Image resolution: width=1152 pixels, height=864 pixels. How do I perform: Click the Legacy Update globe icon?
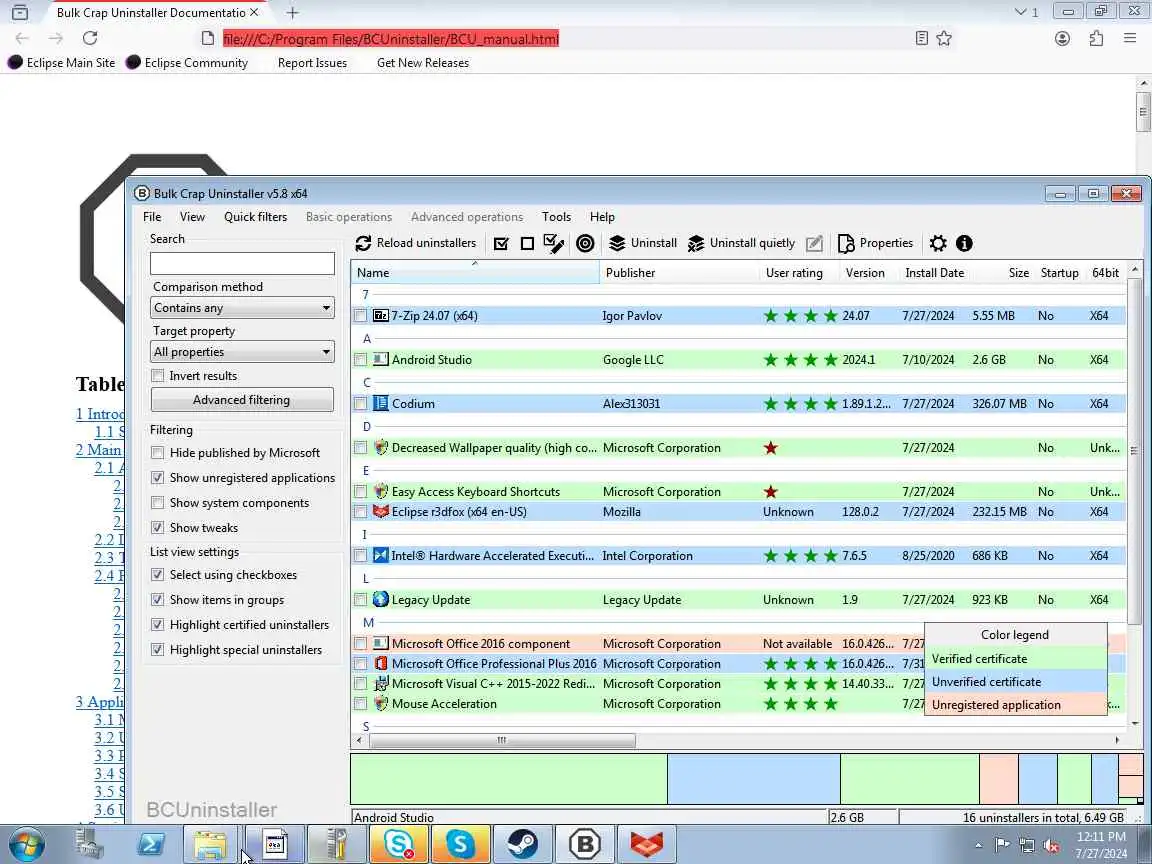click(x=381, y=600)
